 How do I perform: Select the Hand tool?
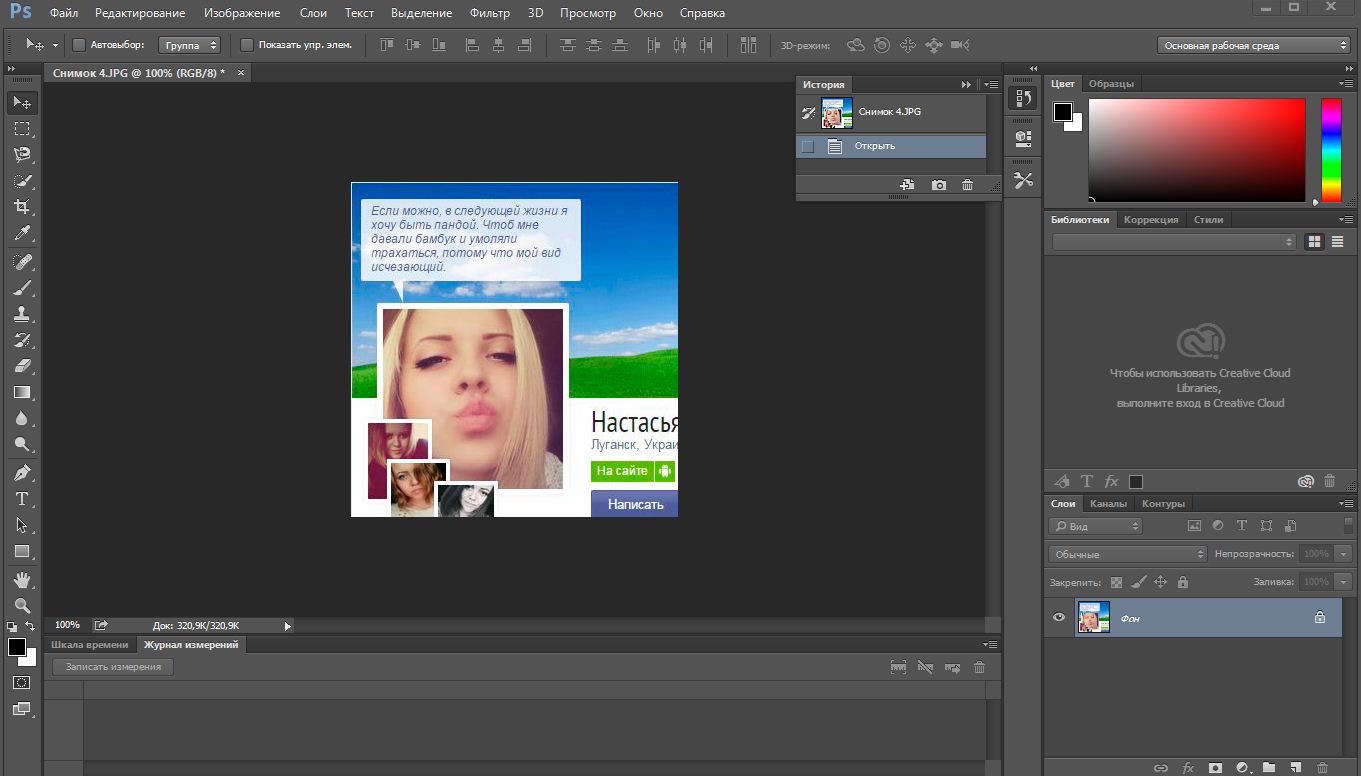[x=22, y=580]
